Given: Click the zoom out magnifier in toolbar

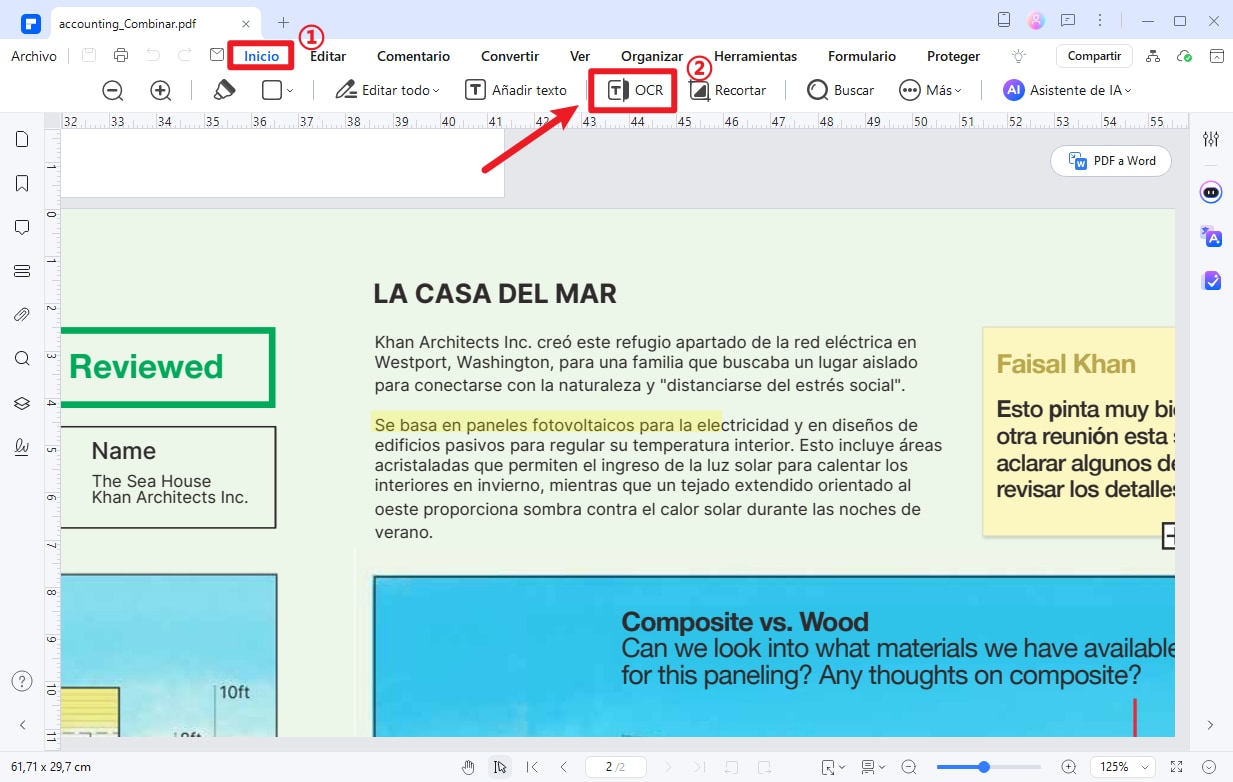Looking at the screenshot, I should coord(113,90).
